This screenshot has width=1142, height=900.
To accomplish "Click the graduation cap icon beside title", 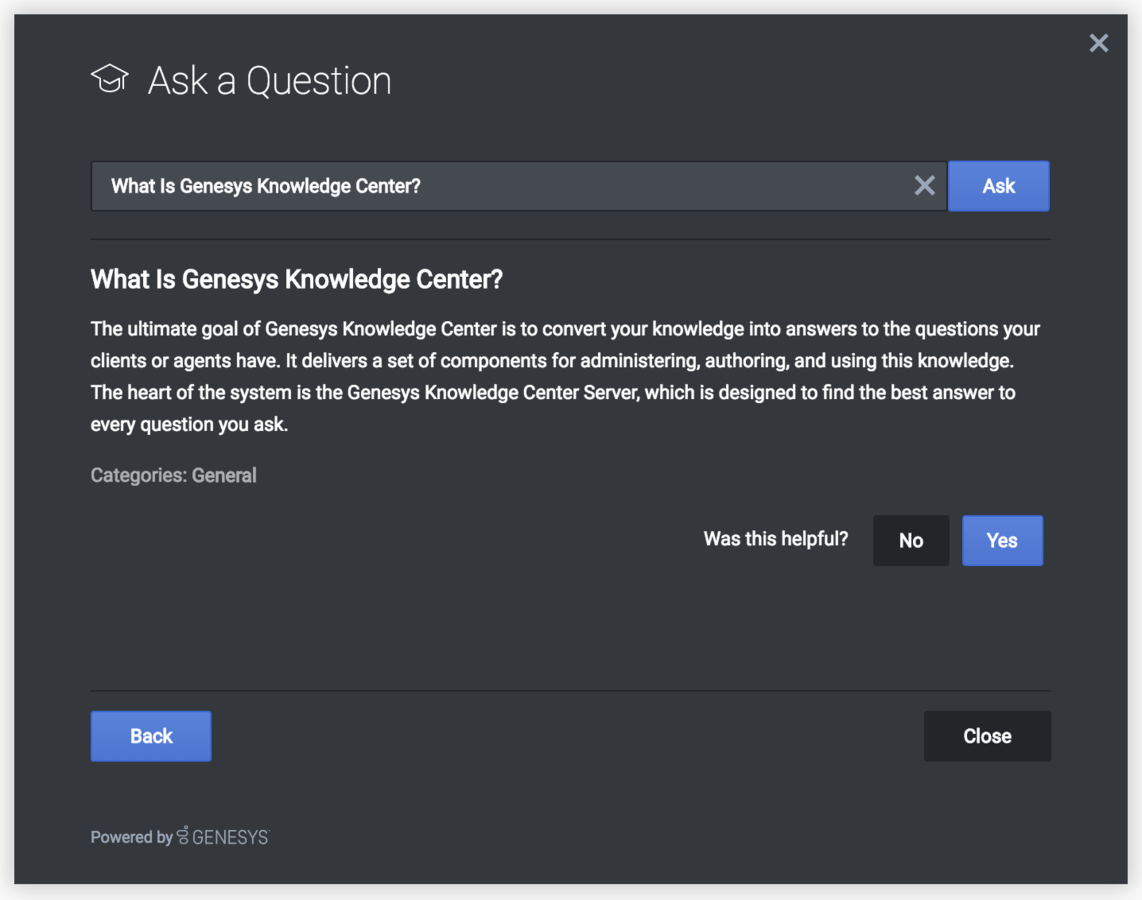I will click(110, 79).
